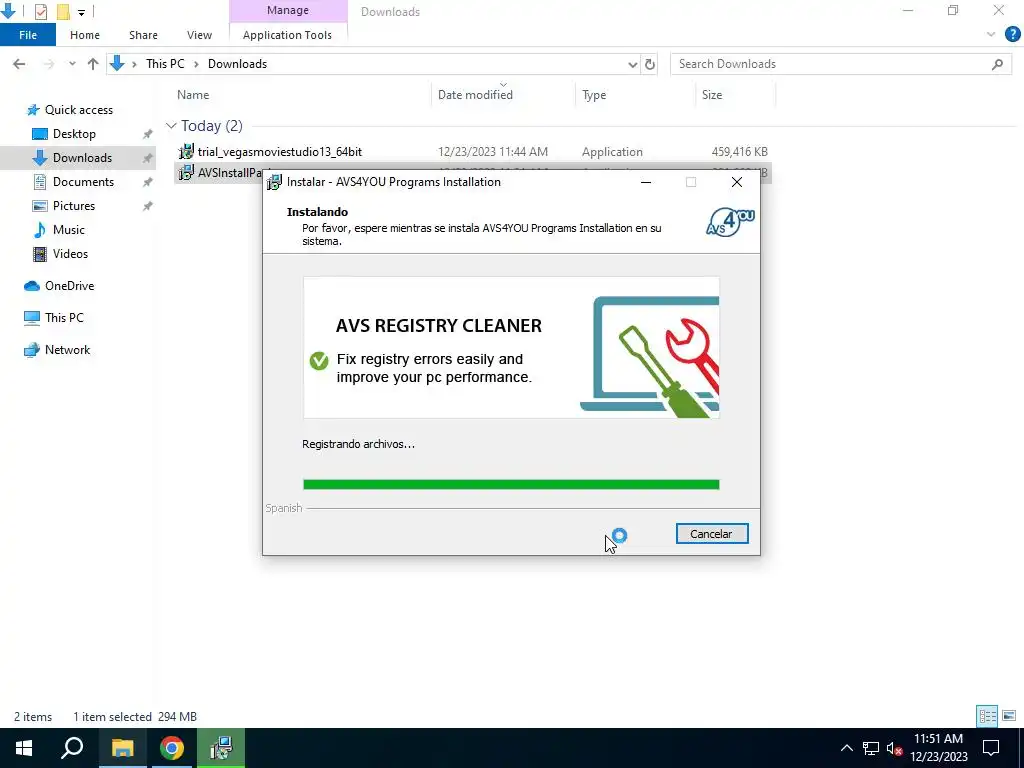The height and width of the screenshot is (768, 1024).
Task: Click the green checkmark in the banner
Action: click(x=319, y=360)
